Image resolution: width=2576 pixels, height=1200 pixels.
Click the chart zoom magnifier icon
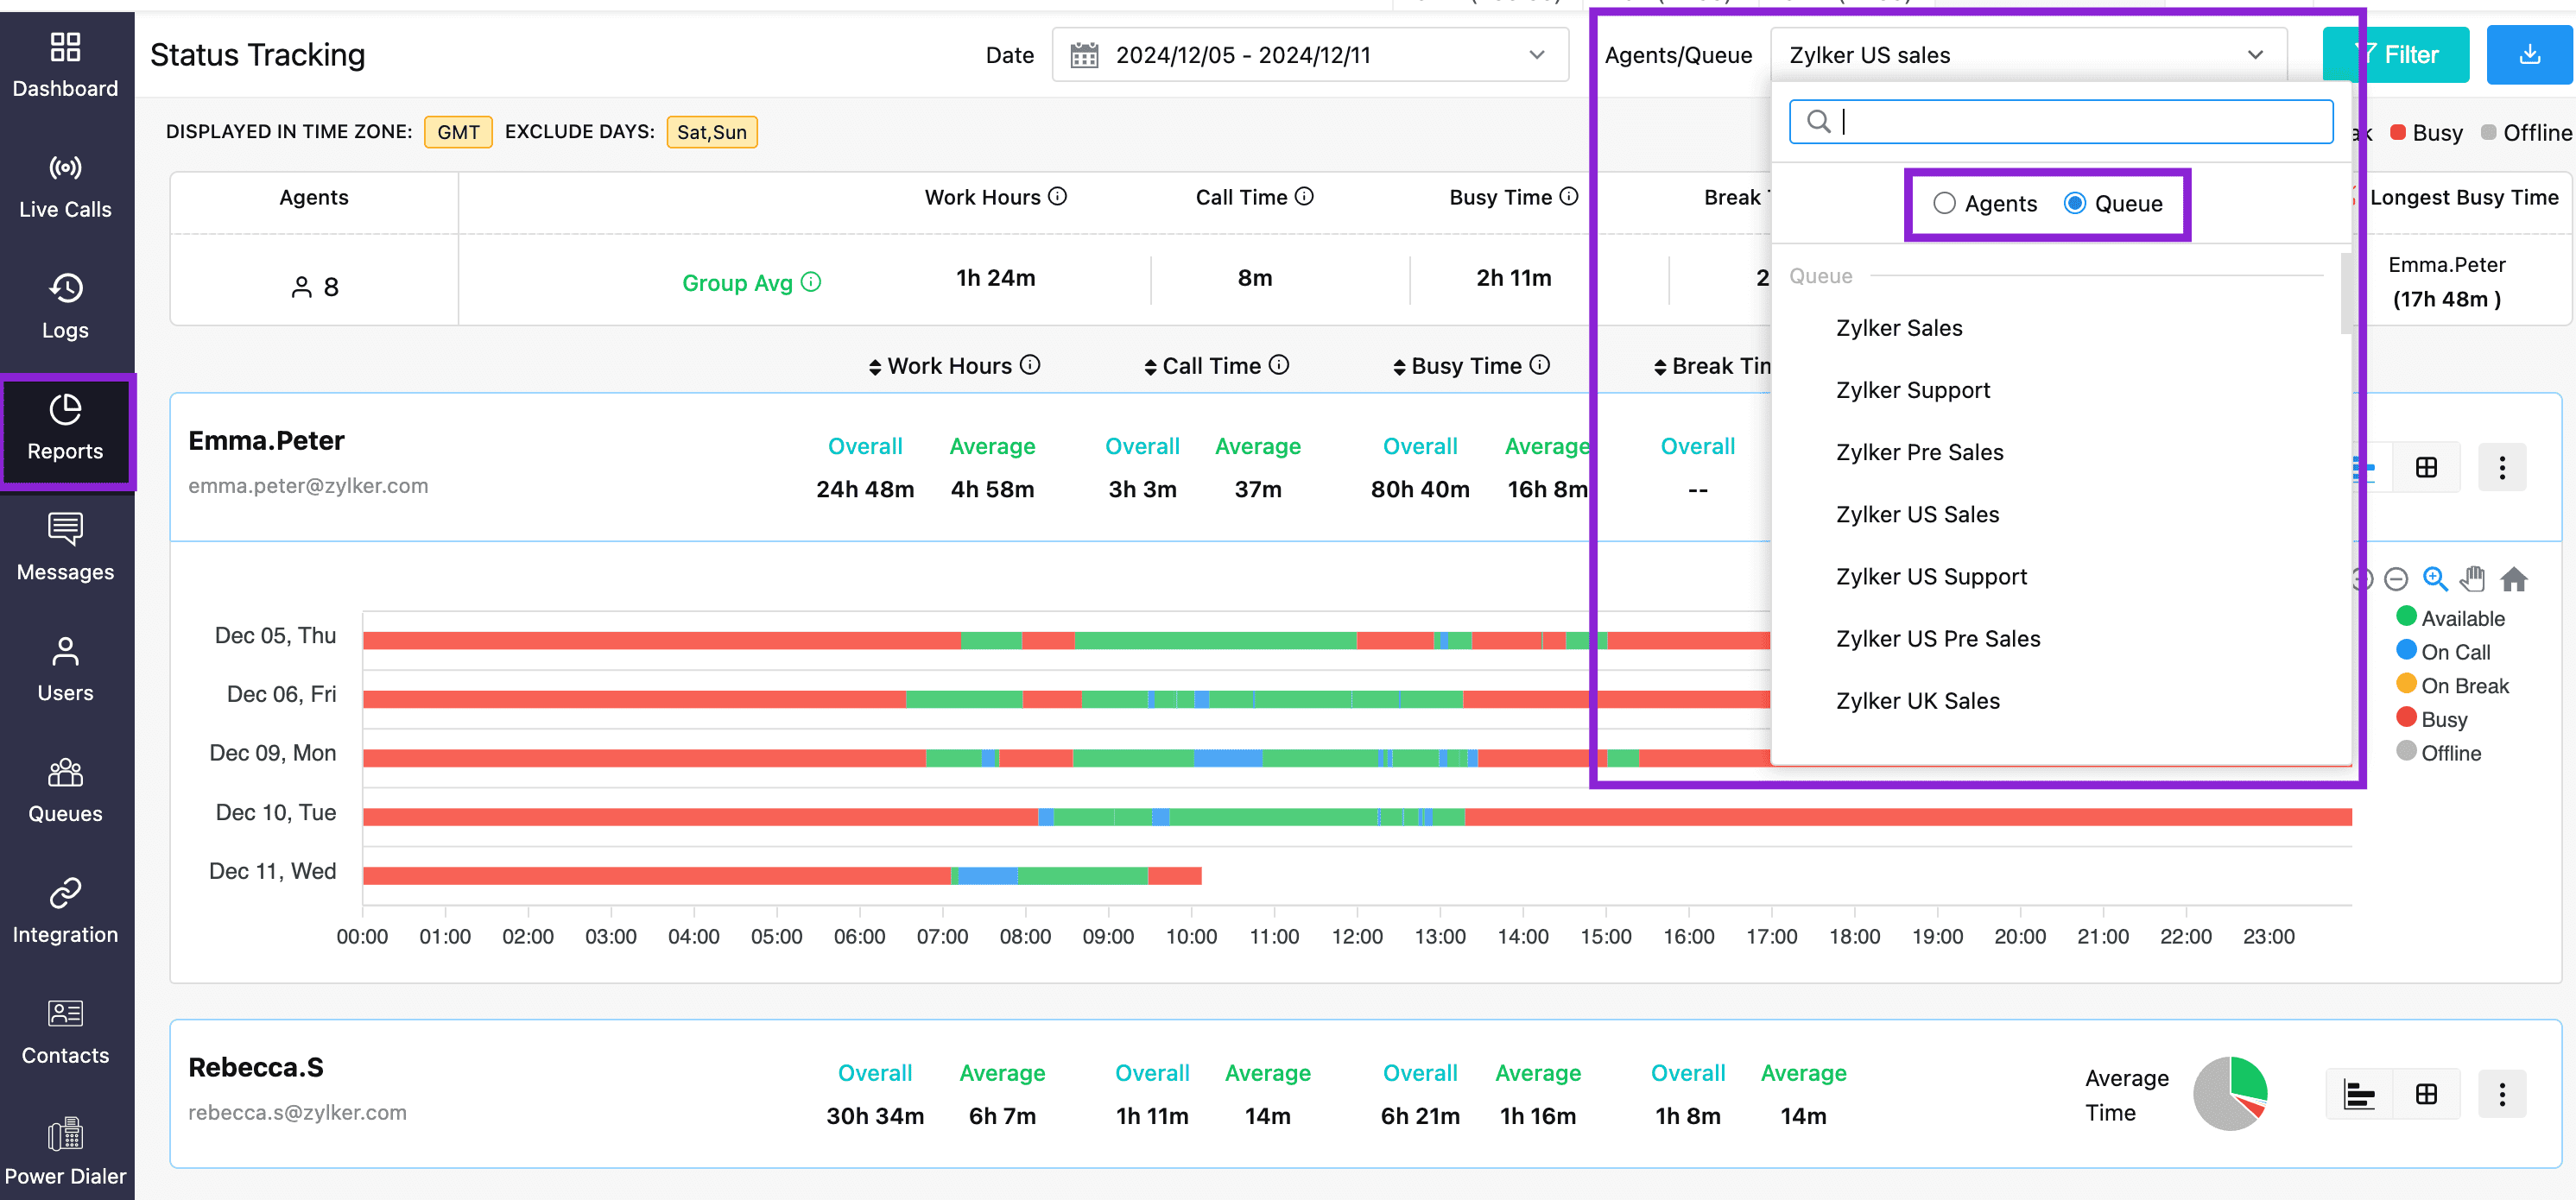tap(2434, 579)
